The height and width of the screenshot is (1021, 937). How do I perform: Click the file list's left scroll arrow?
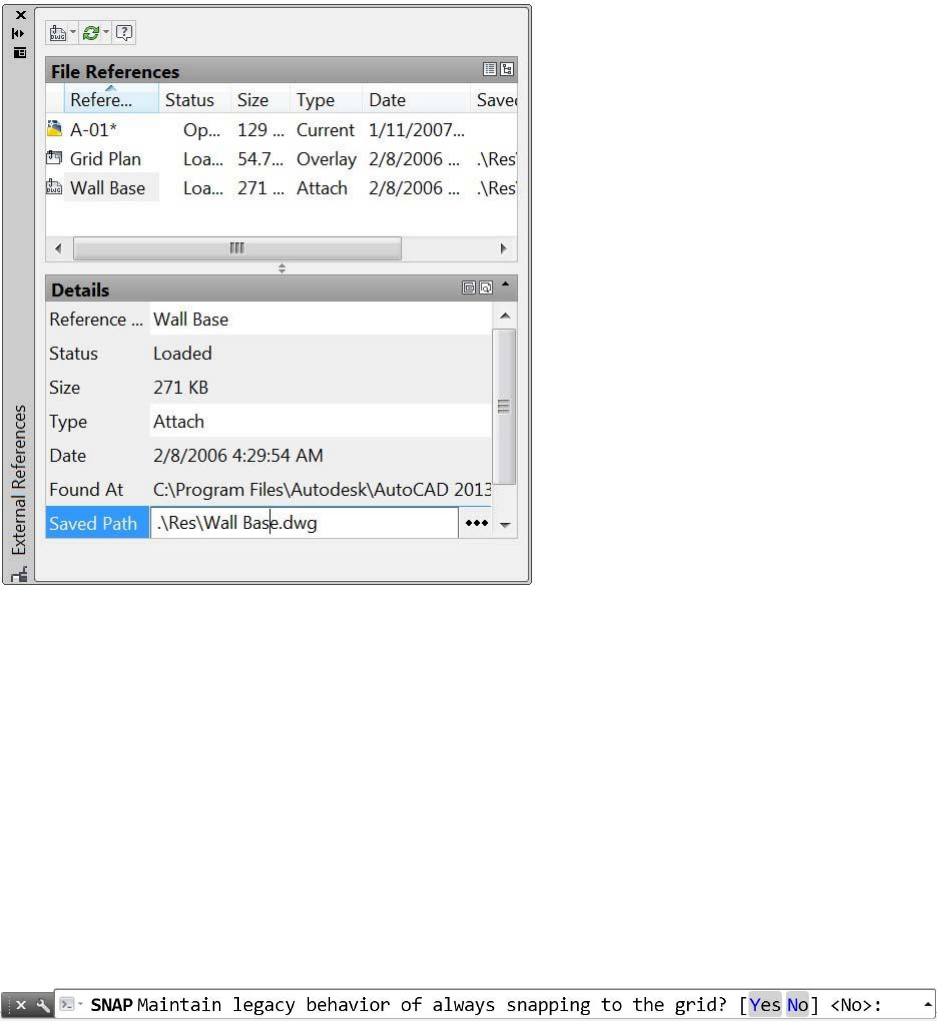(59, 248)
